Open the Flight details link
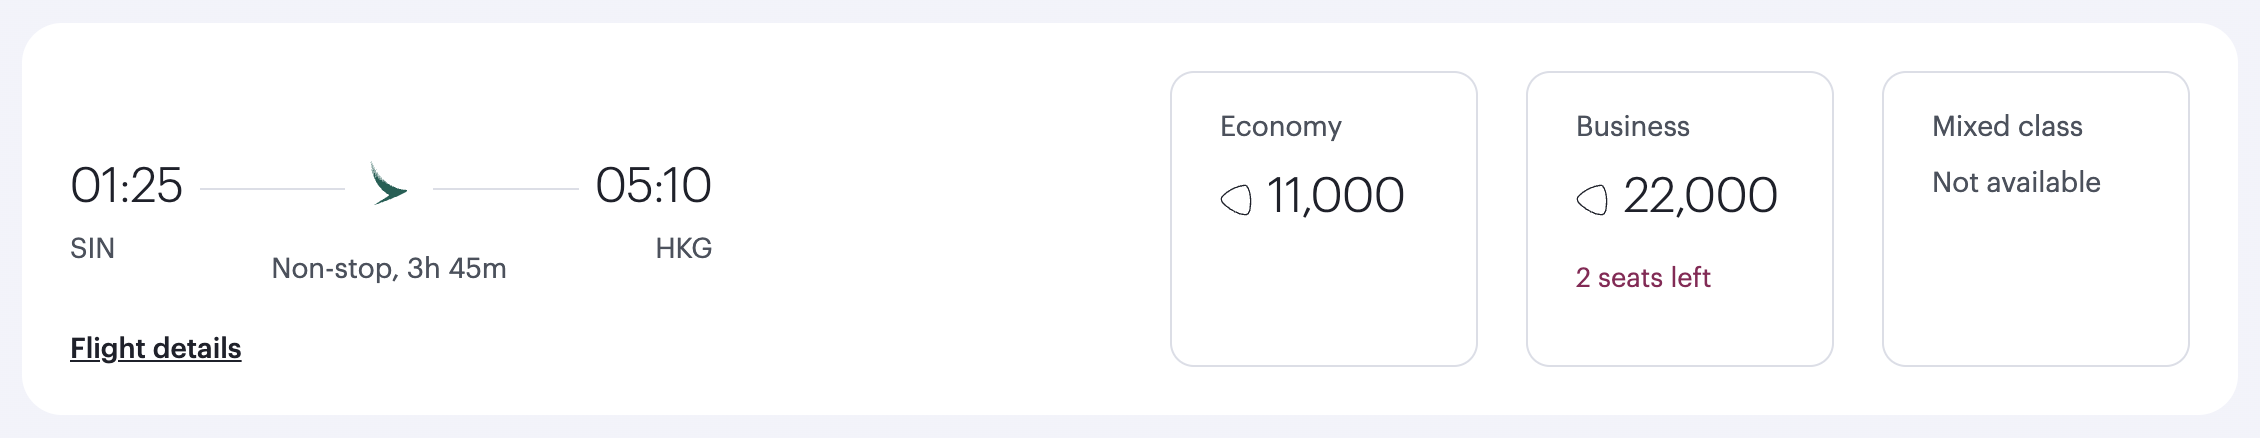Viewport: 2260px width, 438px height. pos(156,348)
